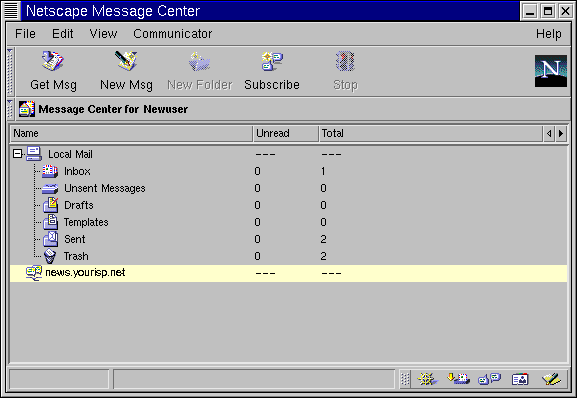Image resolution: width=577 pixels, height=398 pixels.
Task: Collapse the Local Mail tree
Action: pos(17,154)
